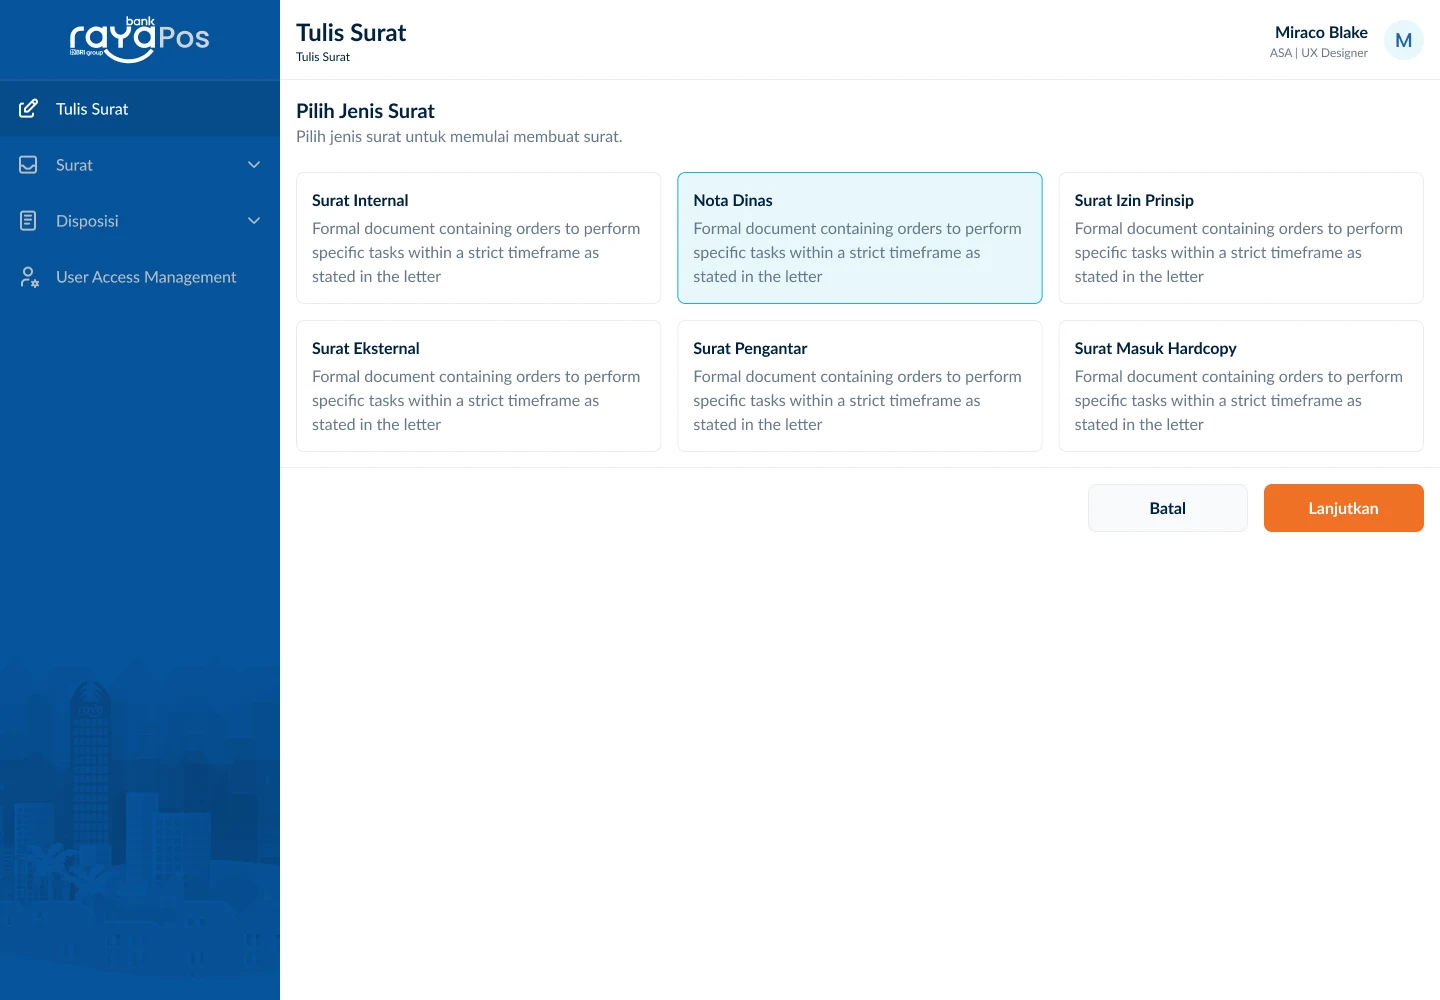Click the Miraco Blake profile name
Screen dimensions: 1440x1000
point(1321,32)
